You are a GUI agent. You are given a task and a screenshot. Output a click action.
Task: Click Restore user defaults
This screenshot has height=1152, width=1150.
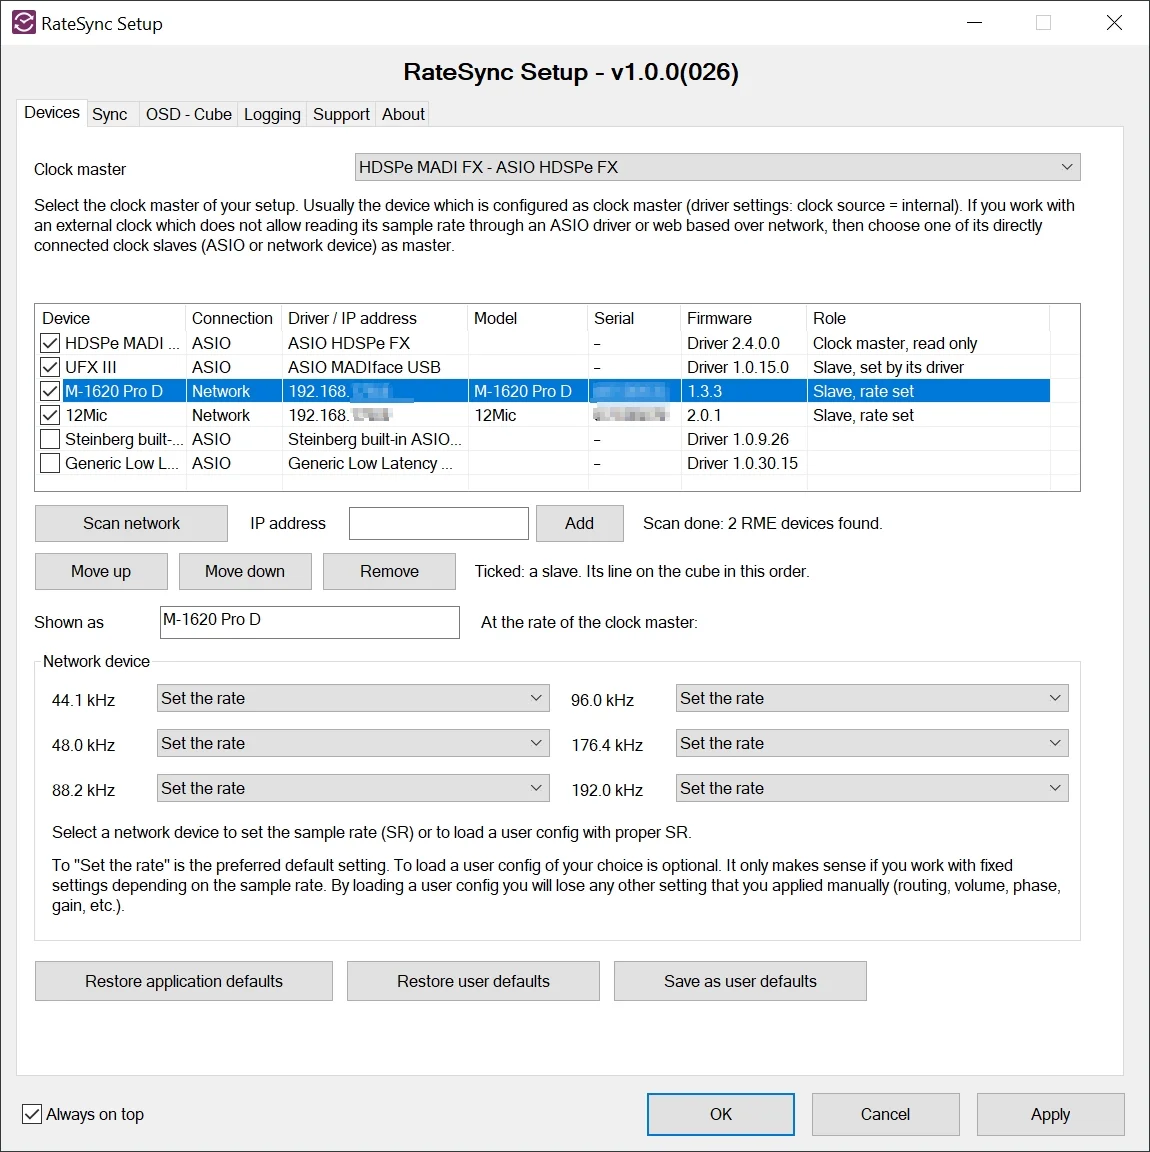pos(473,981)
